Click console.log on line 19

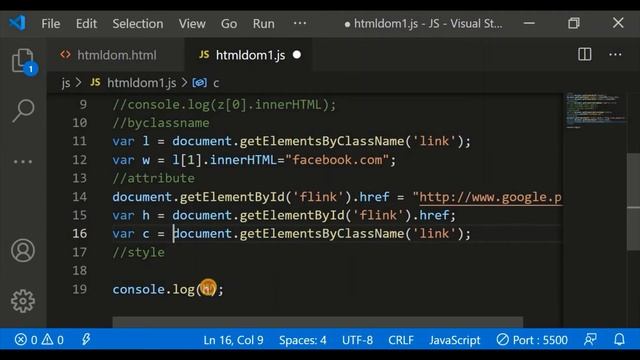point(153,289)
